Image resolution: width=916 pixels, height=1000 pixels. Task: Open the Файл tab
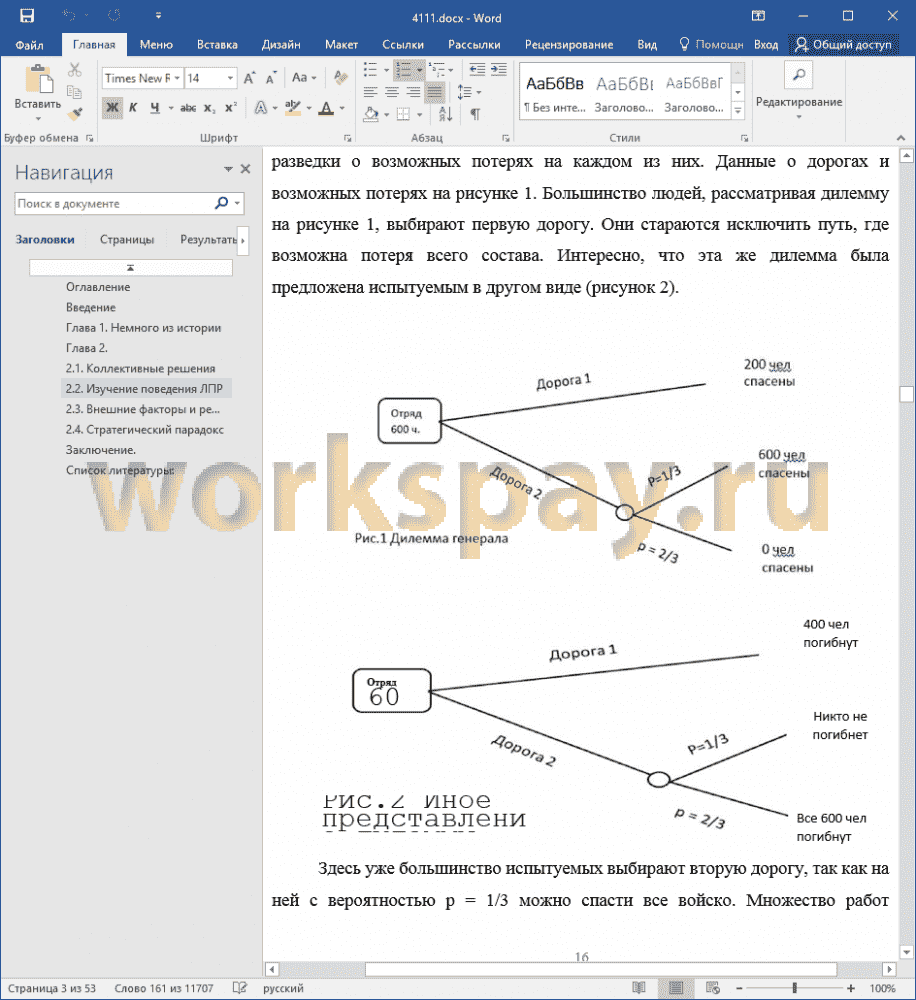29,45
